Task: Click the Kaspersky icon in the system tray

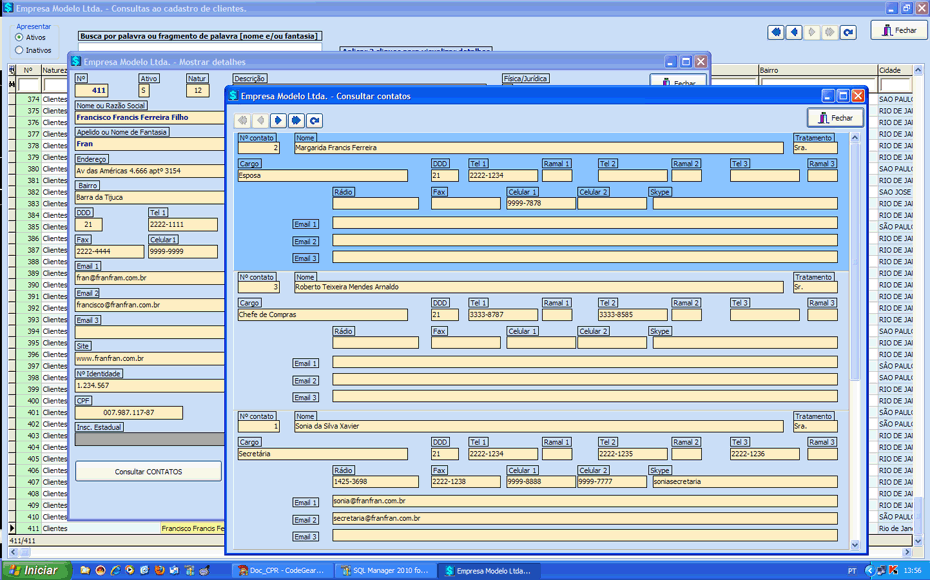Action: click(893, 571)
